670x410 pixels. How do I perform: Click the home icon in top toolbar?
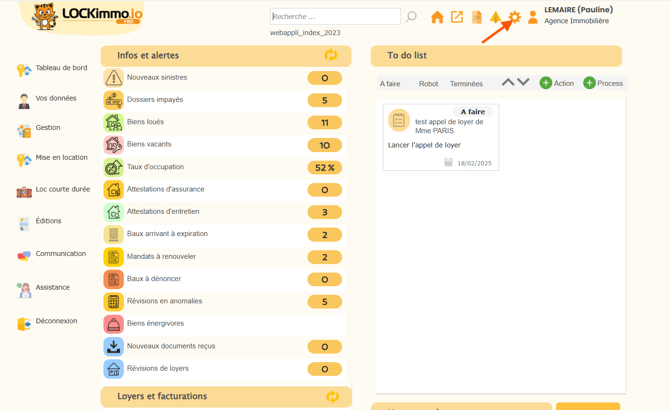pyautogui.click(x=437, y=17)
